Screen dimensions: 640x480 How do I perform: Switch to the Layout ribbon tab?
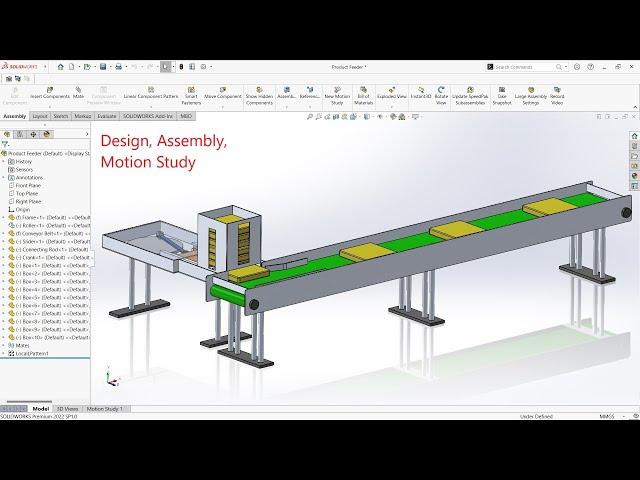point(40,116)
